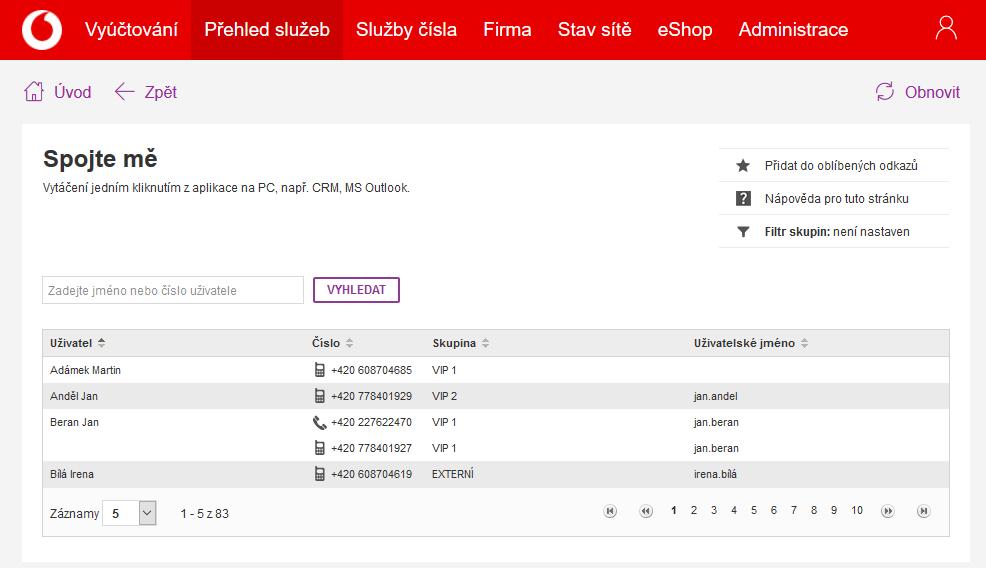Click the Úvod home link
This screenshot has width=986, height=568.
click(72, 92)
